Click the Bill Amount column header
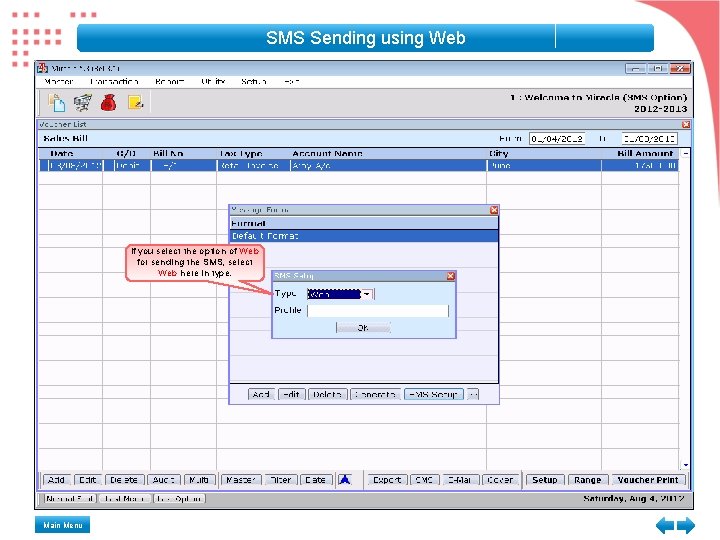The height and width of the screenshot is (540, 720). [645, 153]
